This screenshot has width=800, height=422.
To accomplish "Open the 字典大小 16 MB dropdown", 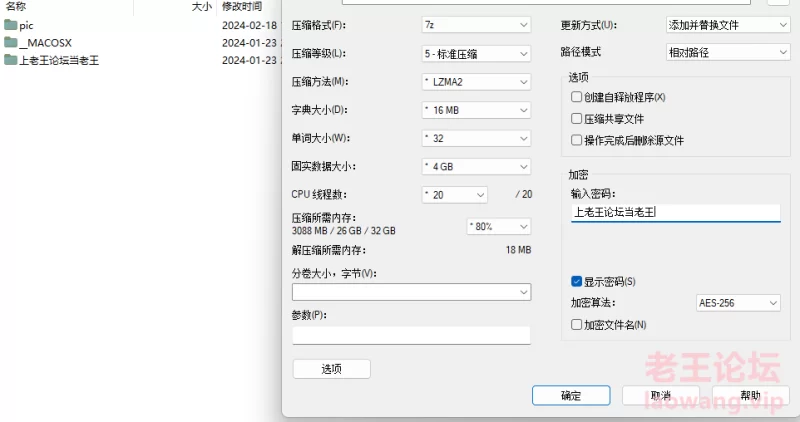I will [476, 110].
